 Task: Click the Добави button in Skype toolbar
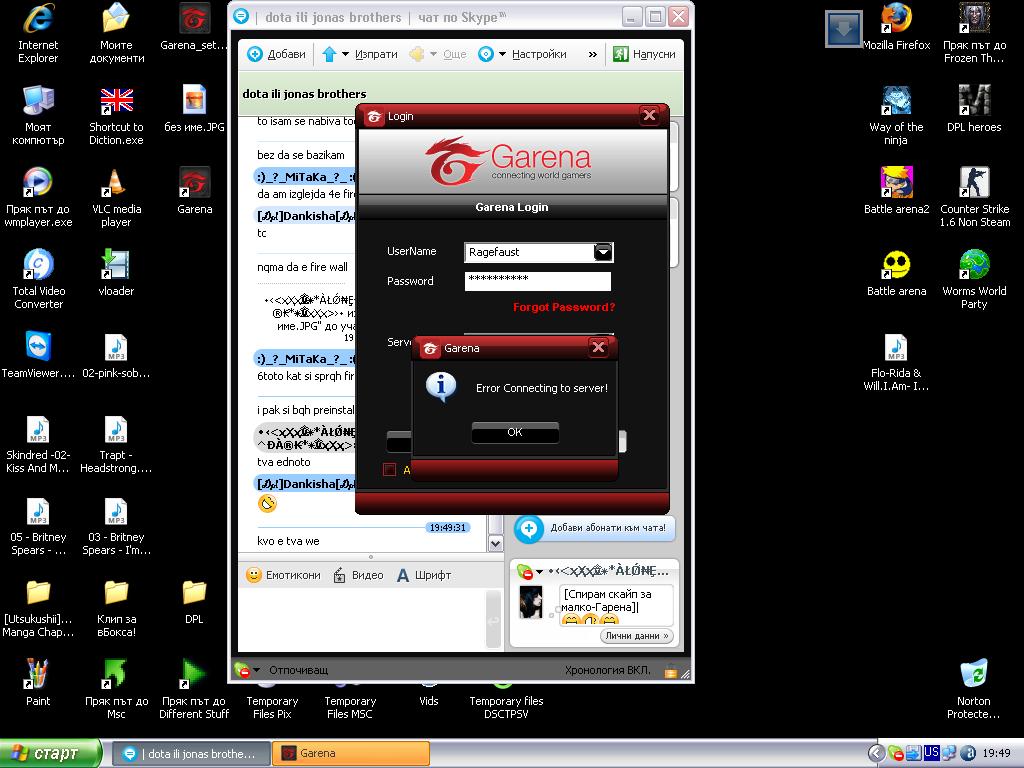point(277,54)
